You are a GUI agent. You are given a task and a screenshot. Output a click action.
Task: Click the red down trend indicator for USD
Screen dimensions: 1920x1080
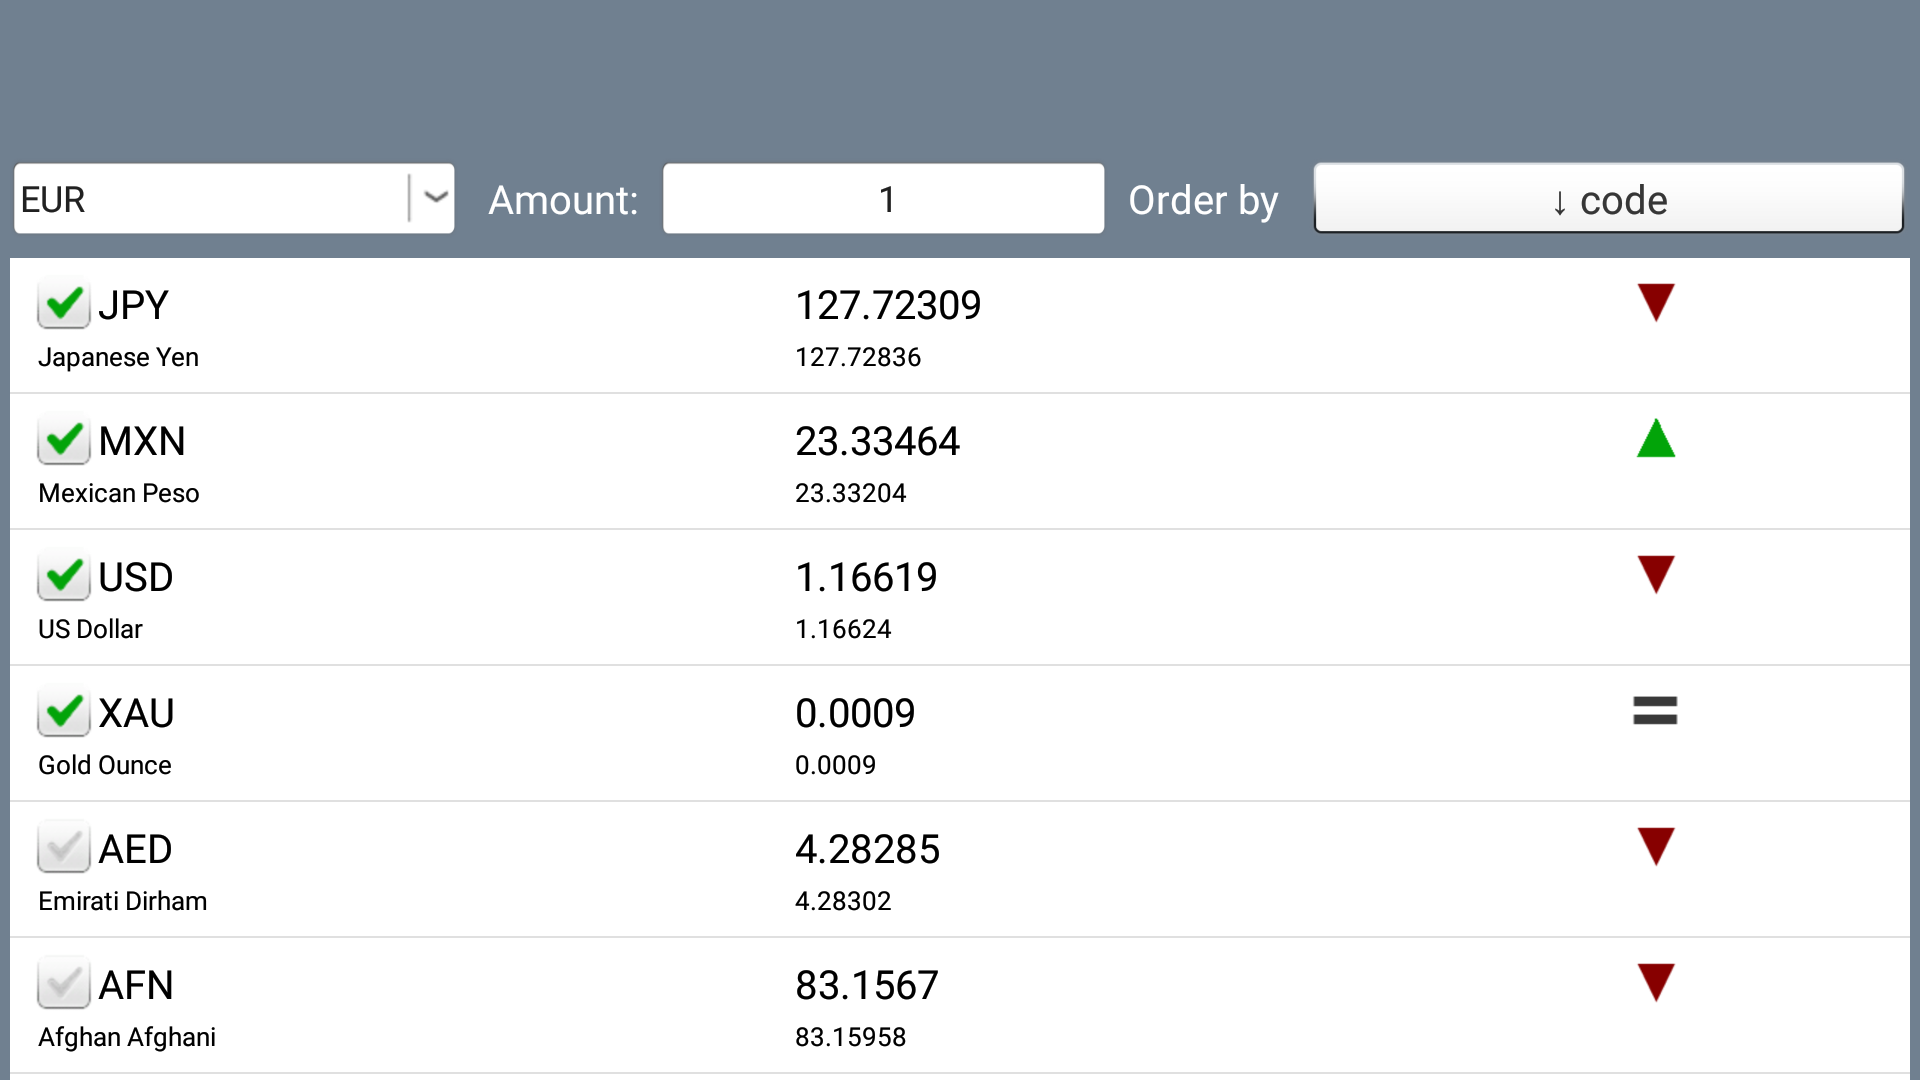pyautogui.click(x=1655, y=573)
